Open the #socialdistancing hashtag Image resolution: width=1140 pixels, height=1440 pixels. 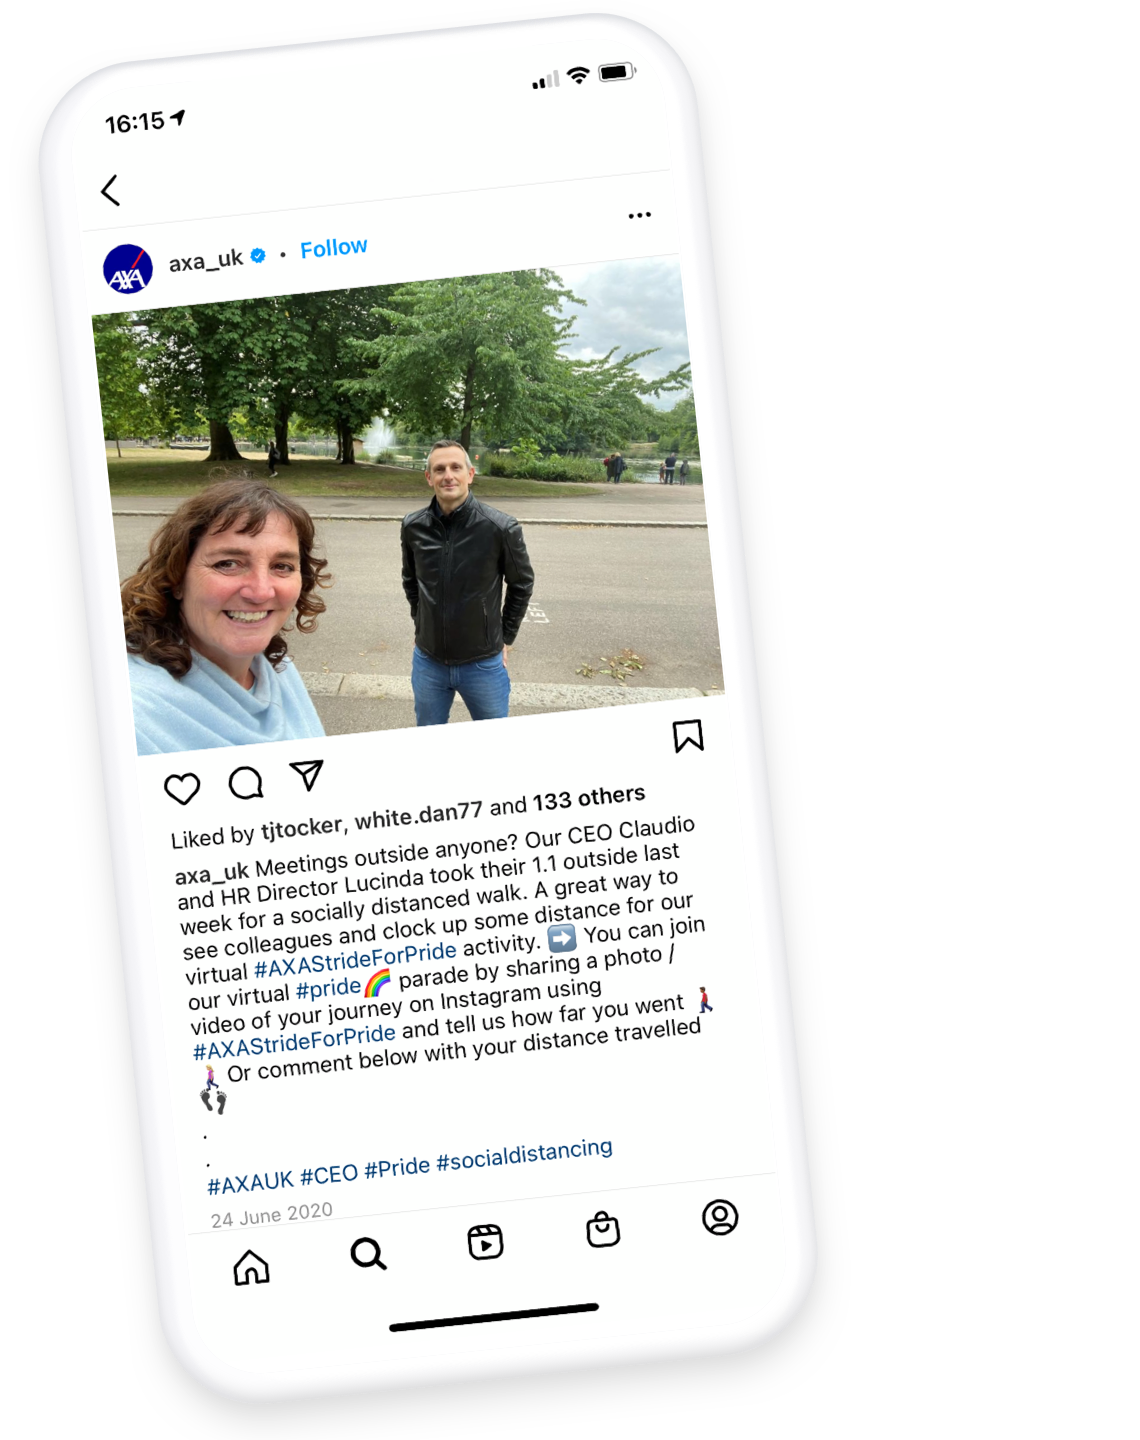[524, 1155]
